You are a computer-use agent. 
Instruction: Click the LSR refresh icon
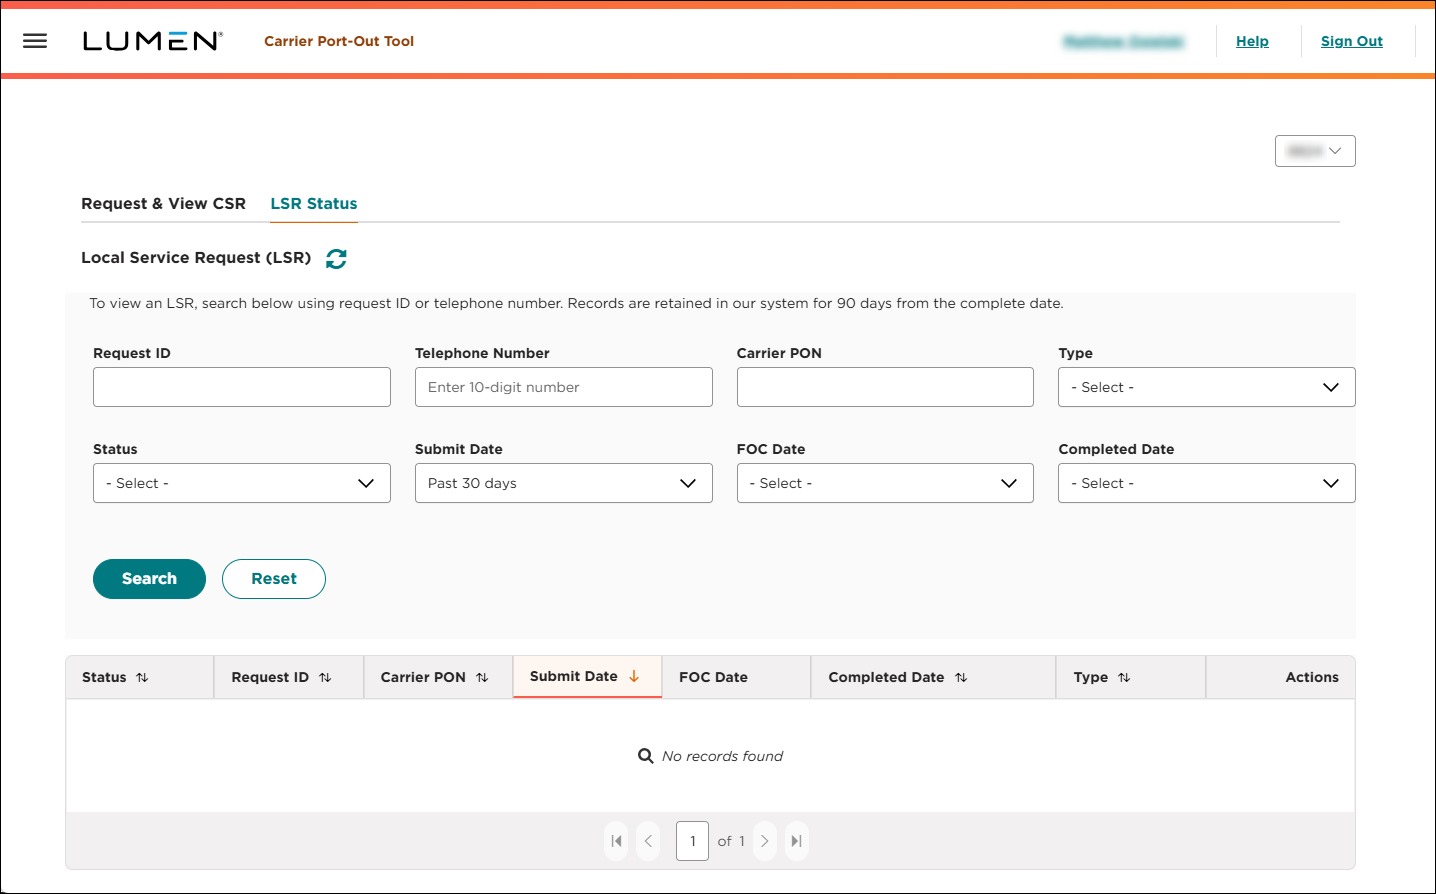(x=336, y=259)
